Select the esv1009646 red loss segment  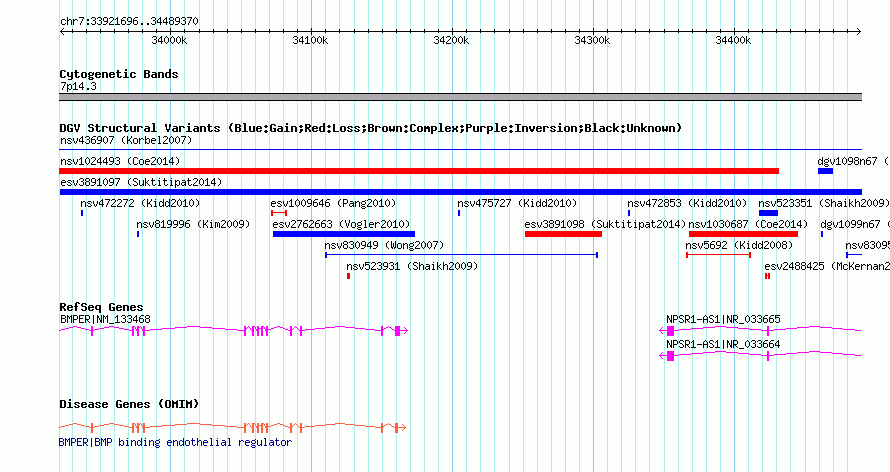coord(279,213)
